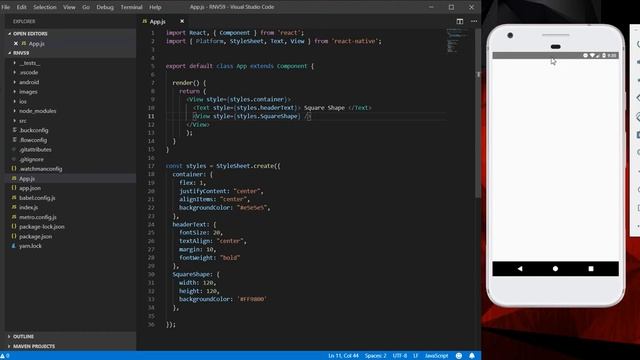The height and width of the screenshot is (360, 640).
Task: Click the feedback smiley icon
Action: (459, 356)
